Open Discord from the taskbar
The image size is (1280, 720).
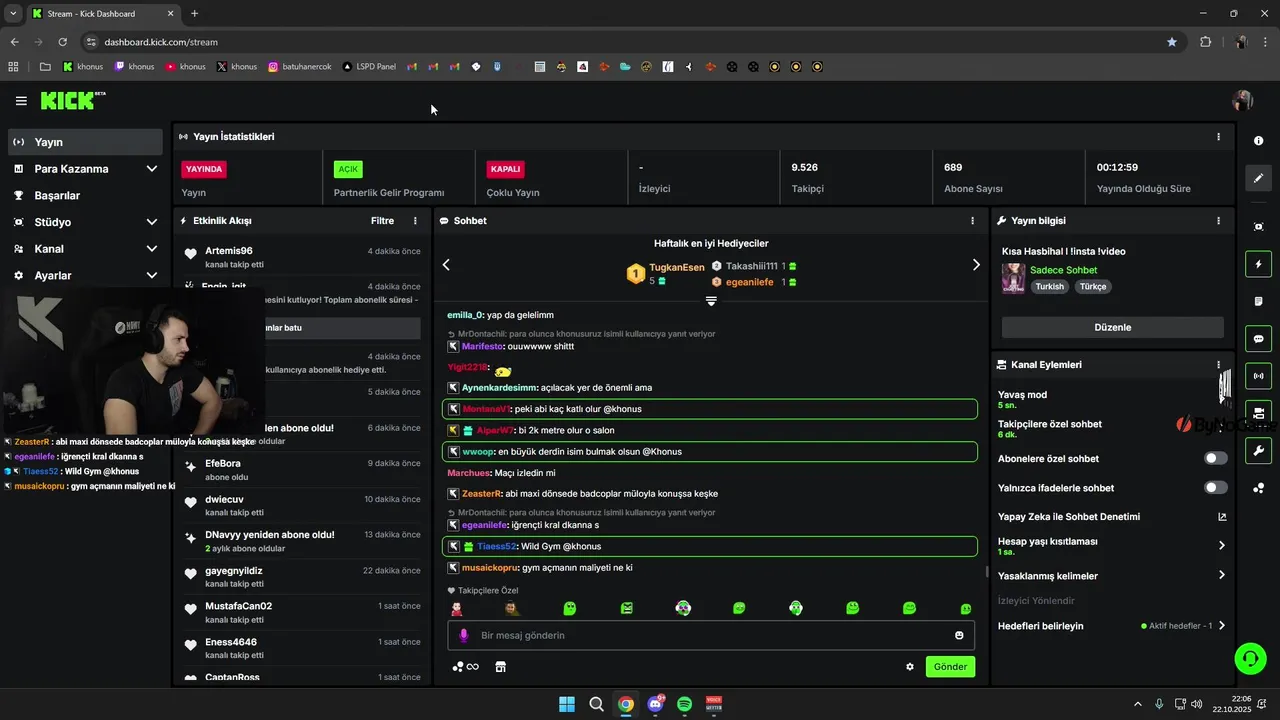pyautogui.click(x=655, y=704)
